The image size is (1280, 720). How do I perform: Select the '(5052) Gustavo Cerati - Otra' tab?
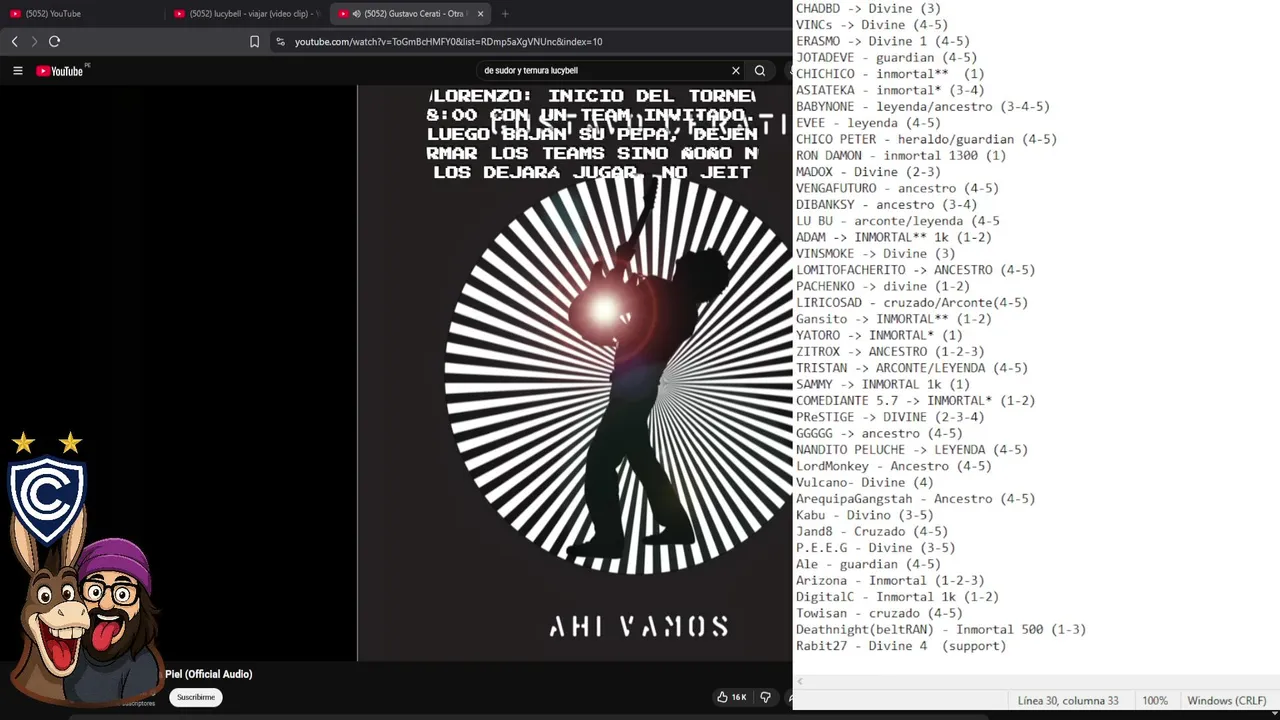pos(411,13)
